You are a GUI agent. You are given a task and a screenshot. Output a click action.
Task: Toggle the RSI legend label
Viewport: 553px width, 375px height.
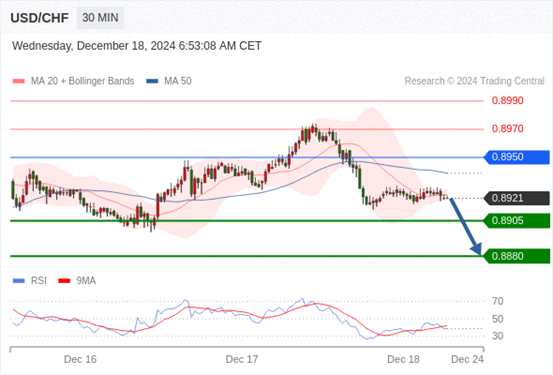pyautogui.click(x=38, y=280)
